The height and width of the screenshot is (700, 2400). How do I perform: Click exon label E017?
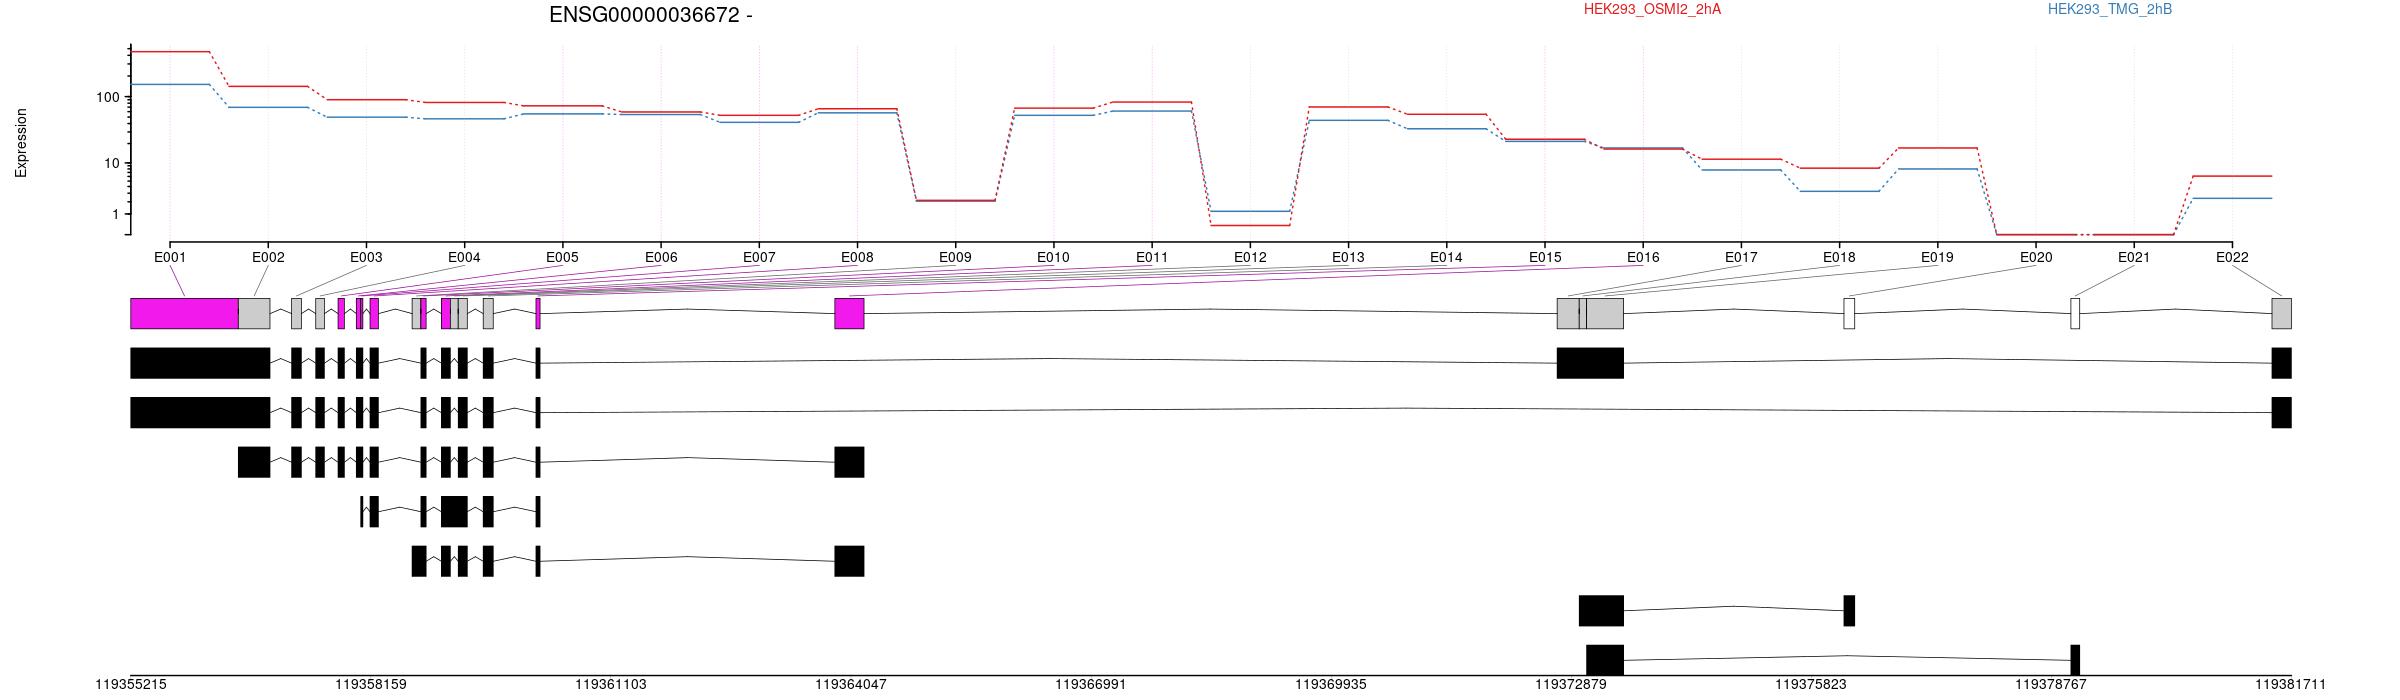click(1741, 257)
